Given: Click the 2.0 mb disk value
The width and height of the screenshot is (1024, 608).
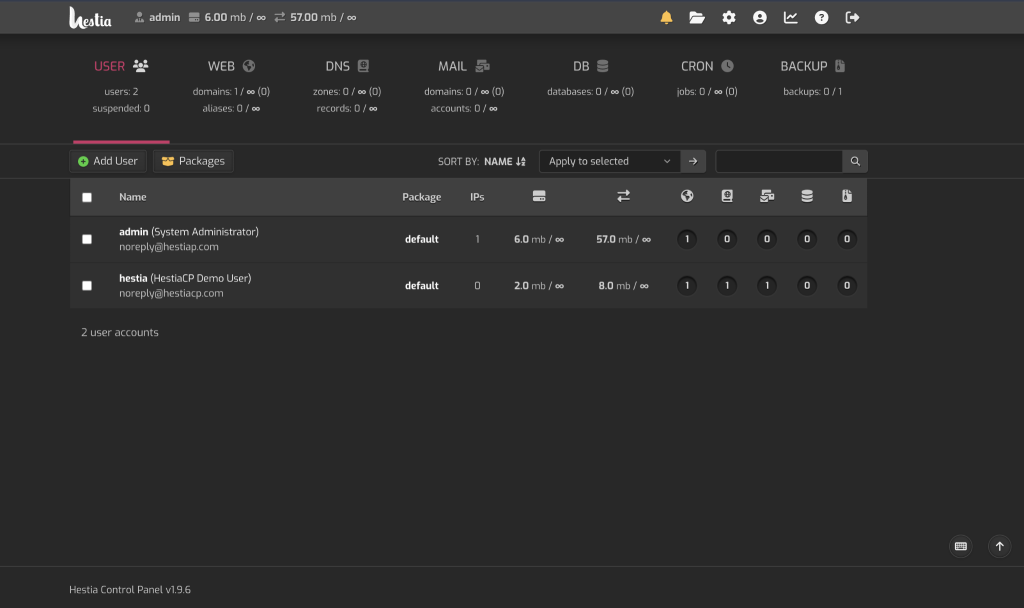Looking at the screenshot, I should click(539, 285).
